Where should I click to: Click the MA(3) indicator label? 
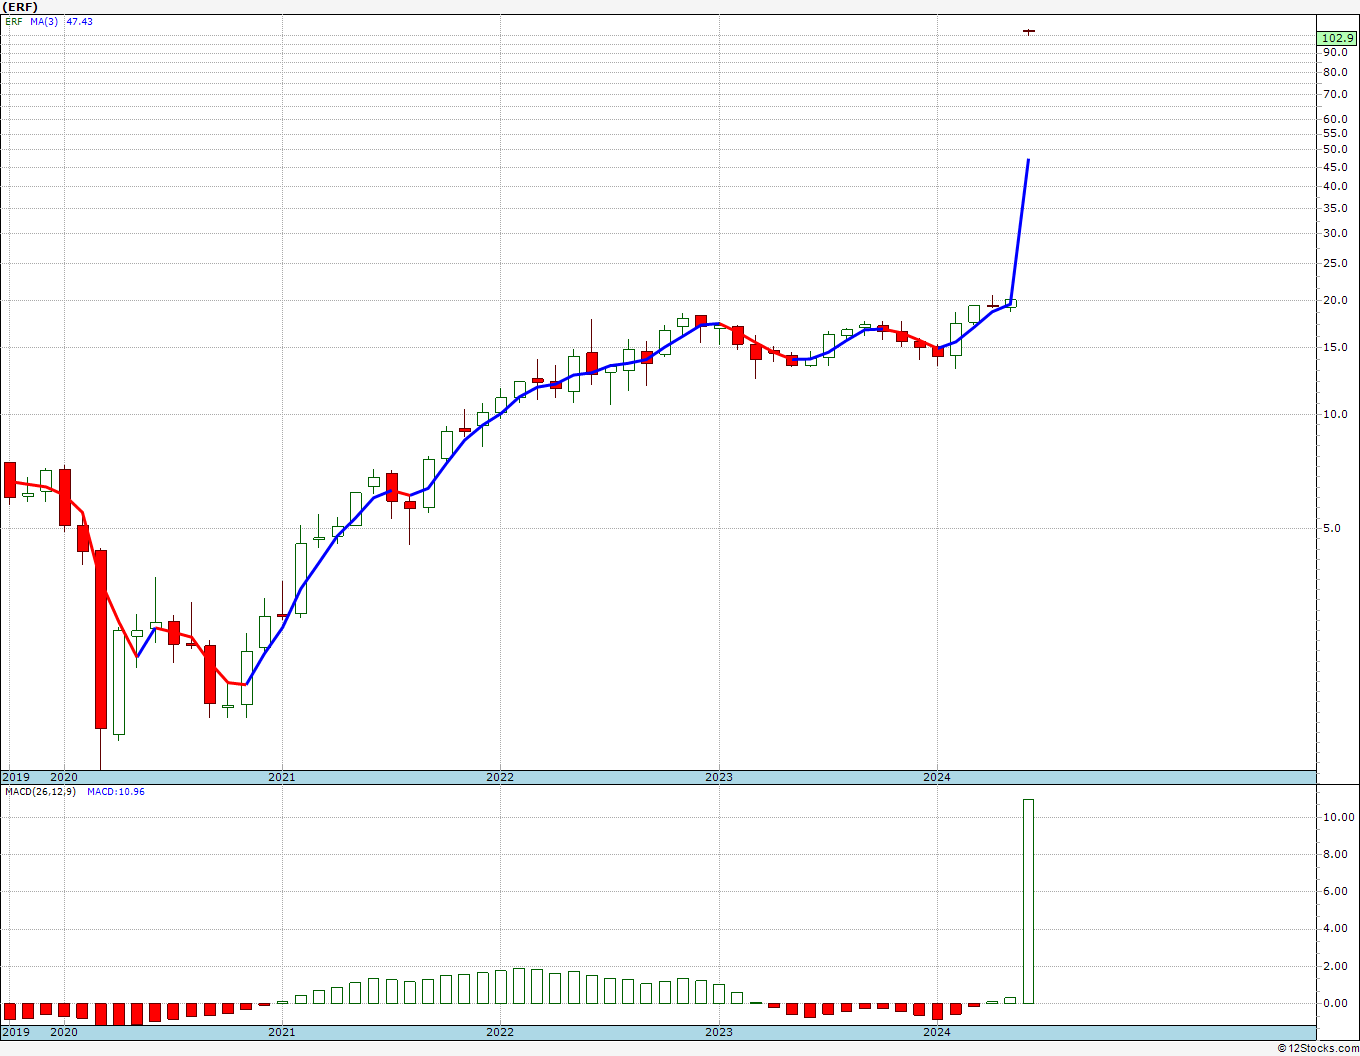(45, 21)
